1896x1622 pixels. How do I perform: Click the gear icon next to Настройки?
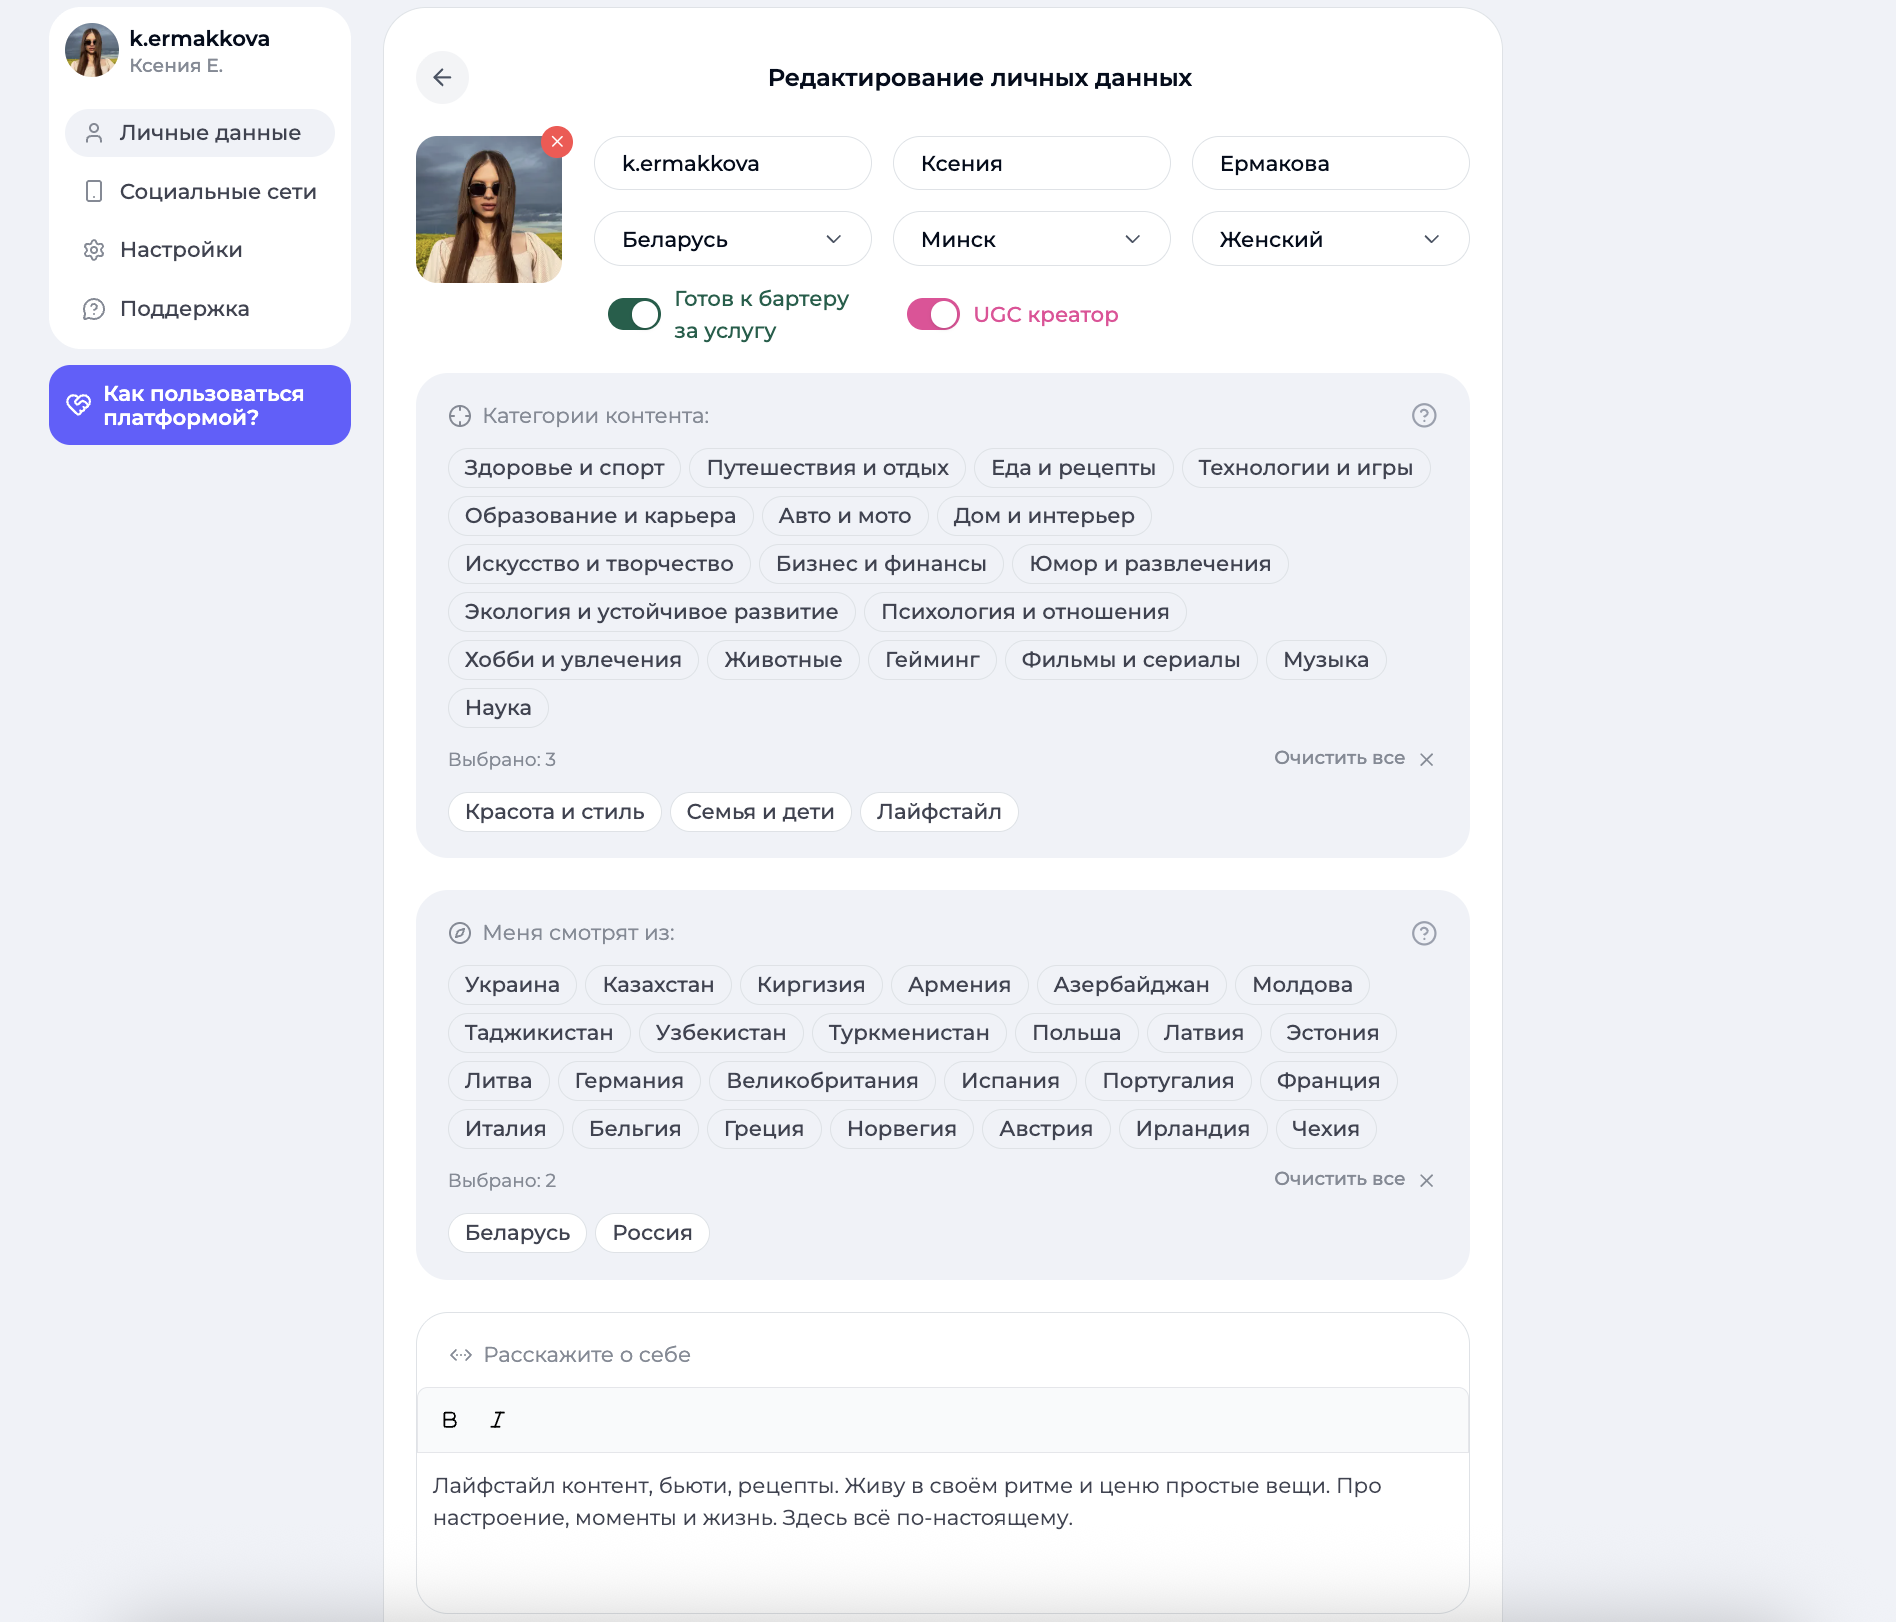pos(93,250)
